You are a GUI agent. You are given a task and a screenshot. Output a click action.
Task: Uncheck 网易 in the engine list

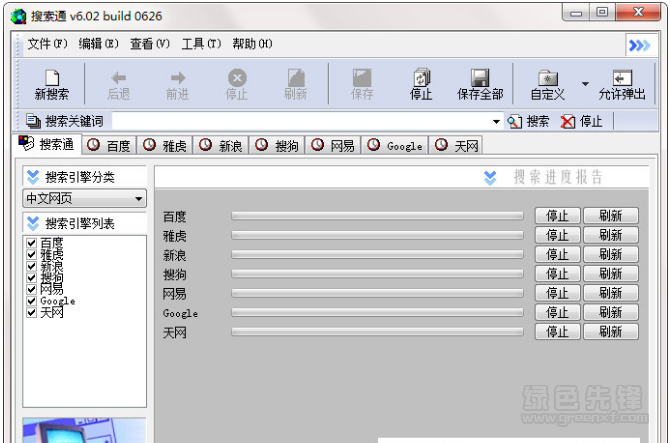tap(32, 289)
